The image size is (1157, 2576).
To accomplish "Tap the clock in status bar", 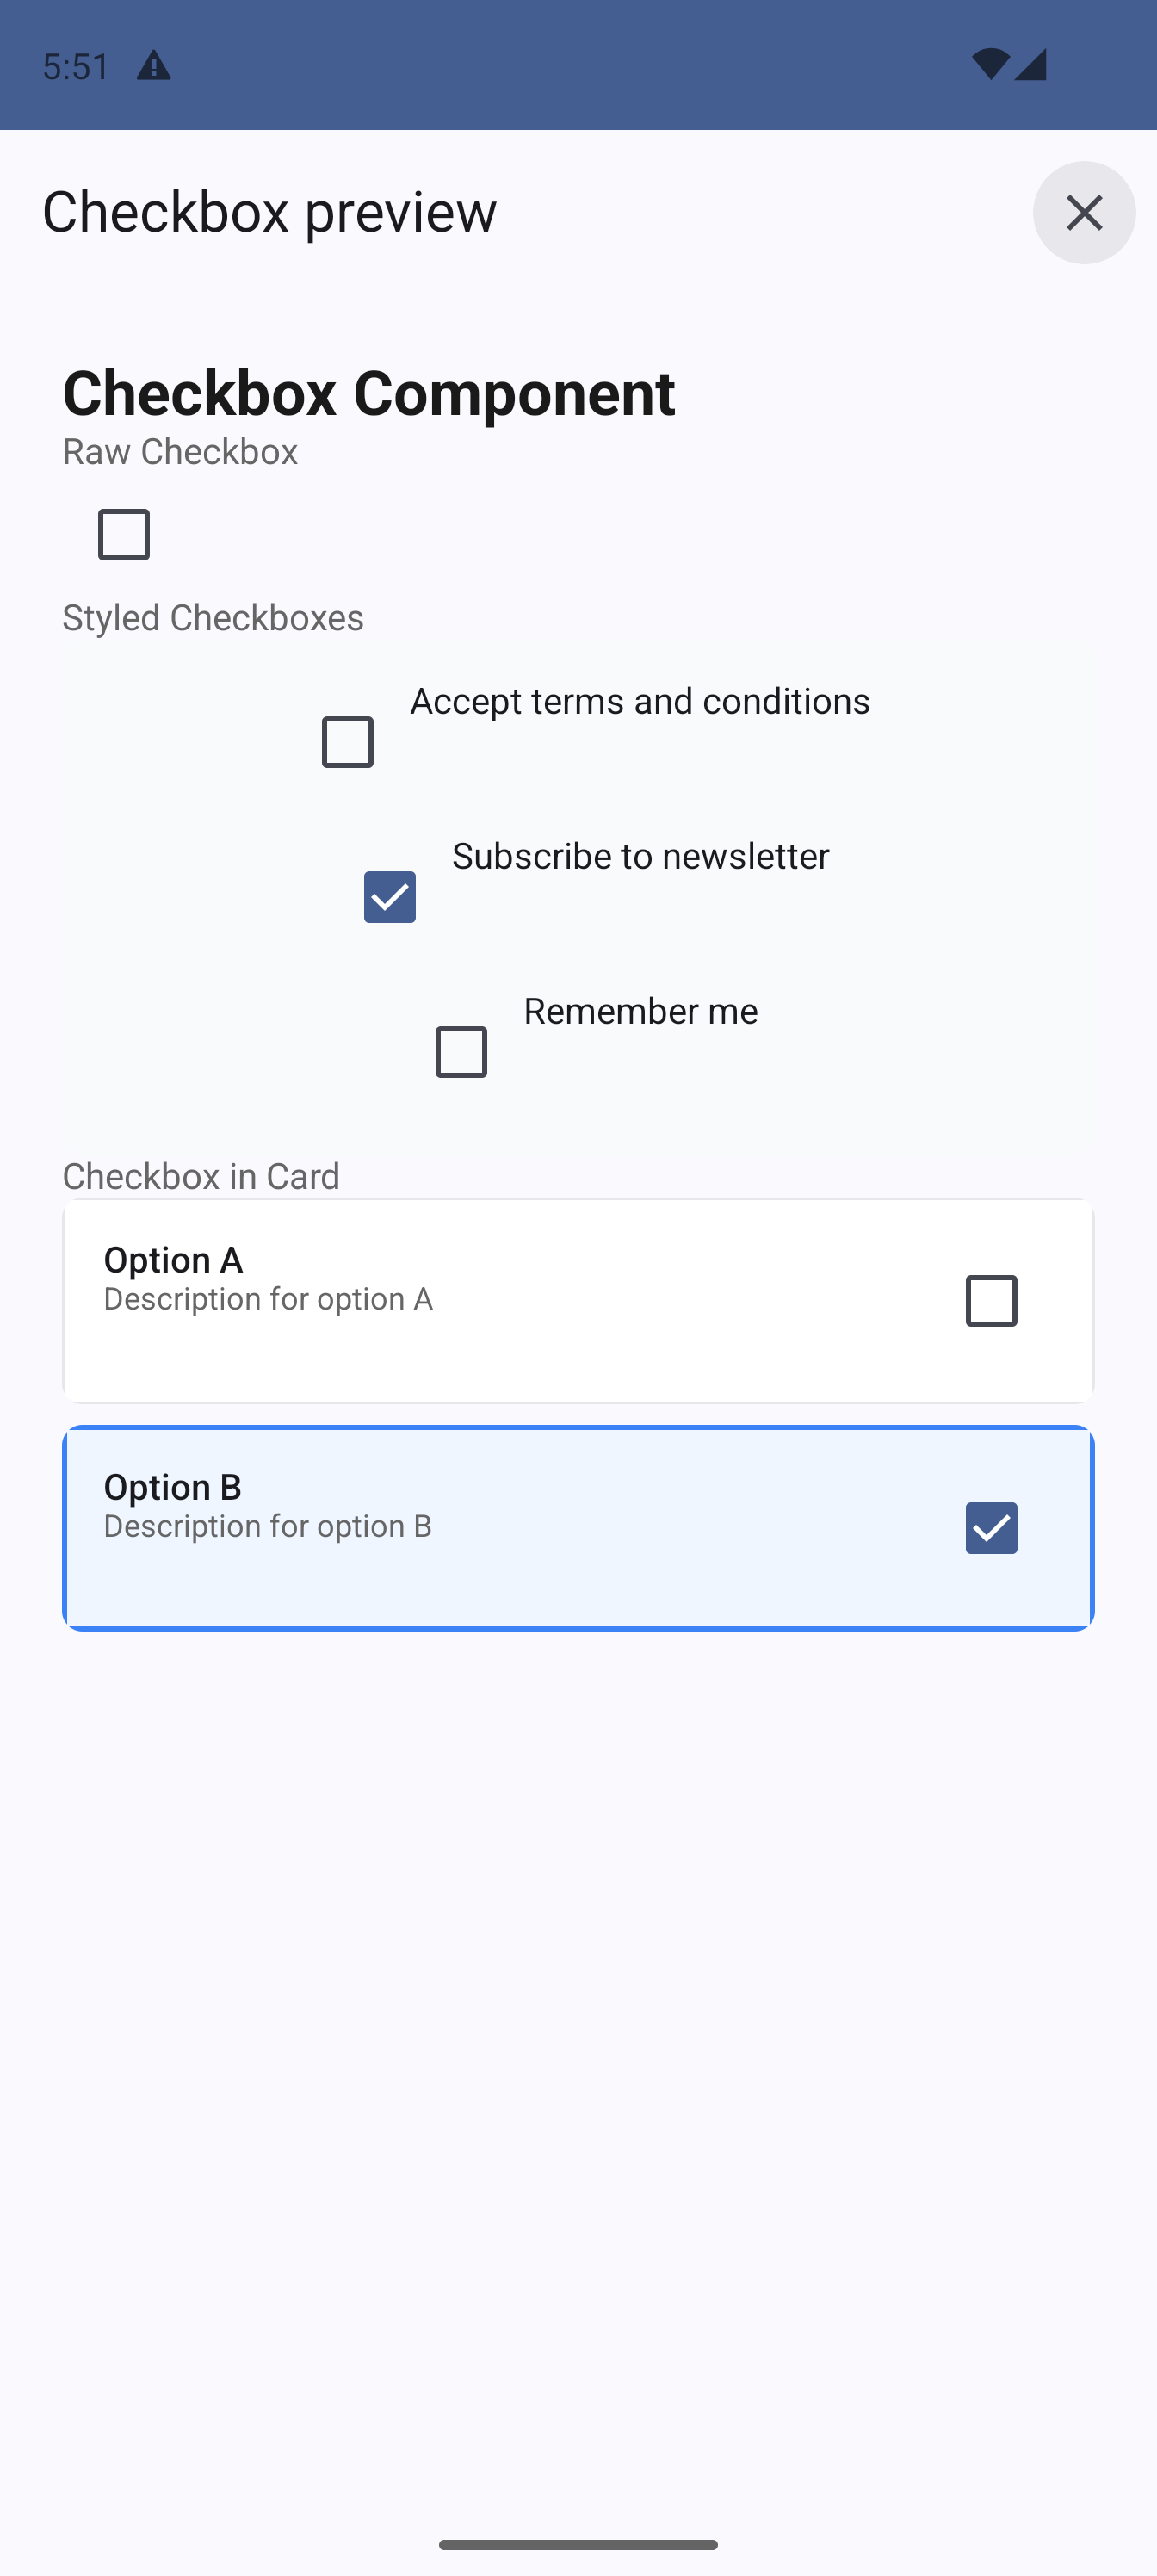I will pos(76,67).
